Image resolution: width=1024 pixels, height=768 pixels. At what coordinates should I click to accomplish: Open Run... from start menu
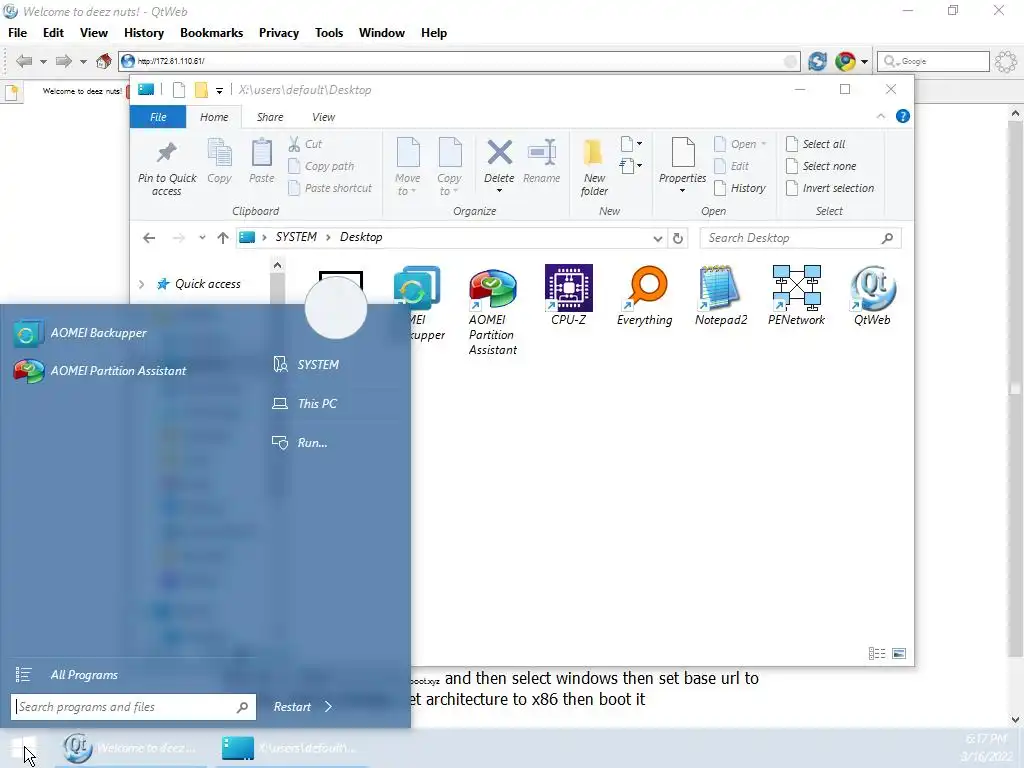tap(300, 443)
